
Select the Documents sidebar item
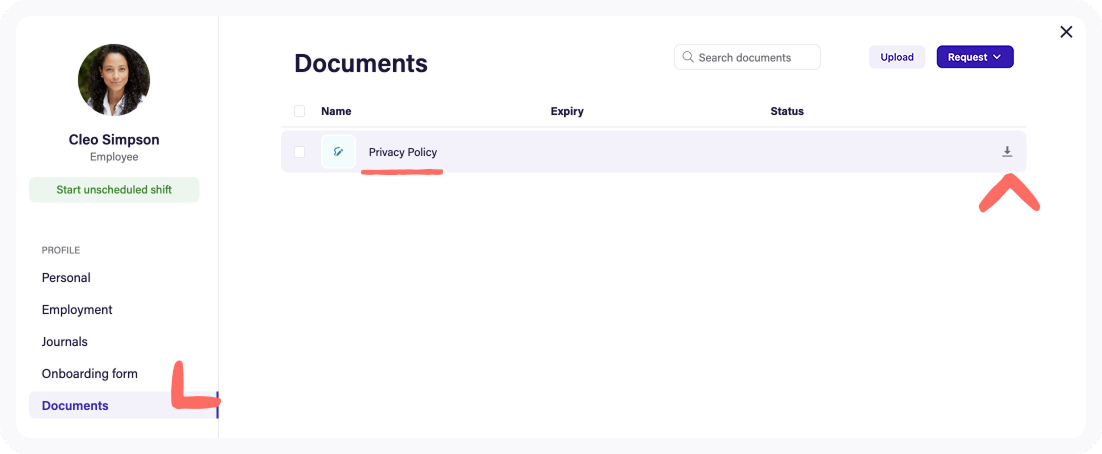[x=75, y=406]
